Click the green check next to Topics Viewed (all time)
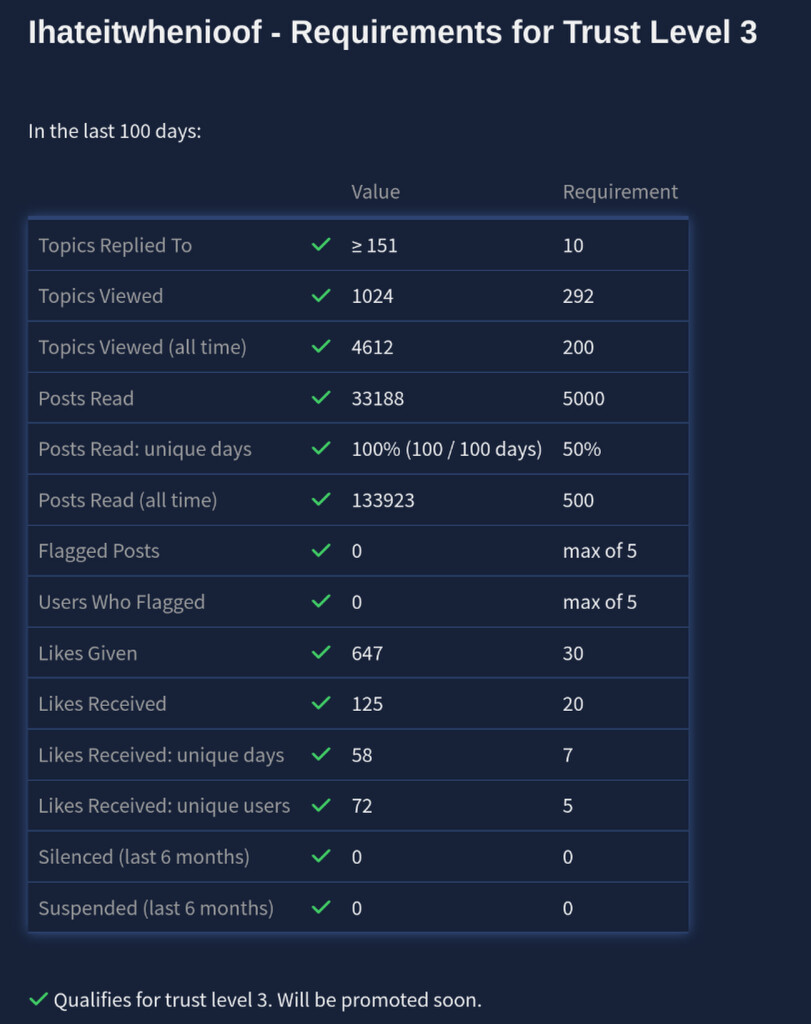The height and width of the screenshot is (1024, 811). (x=321, y=347)
